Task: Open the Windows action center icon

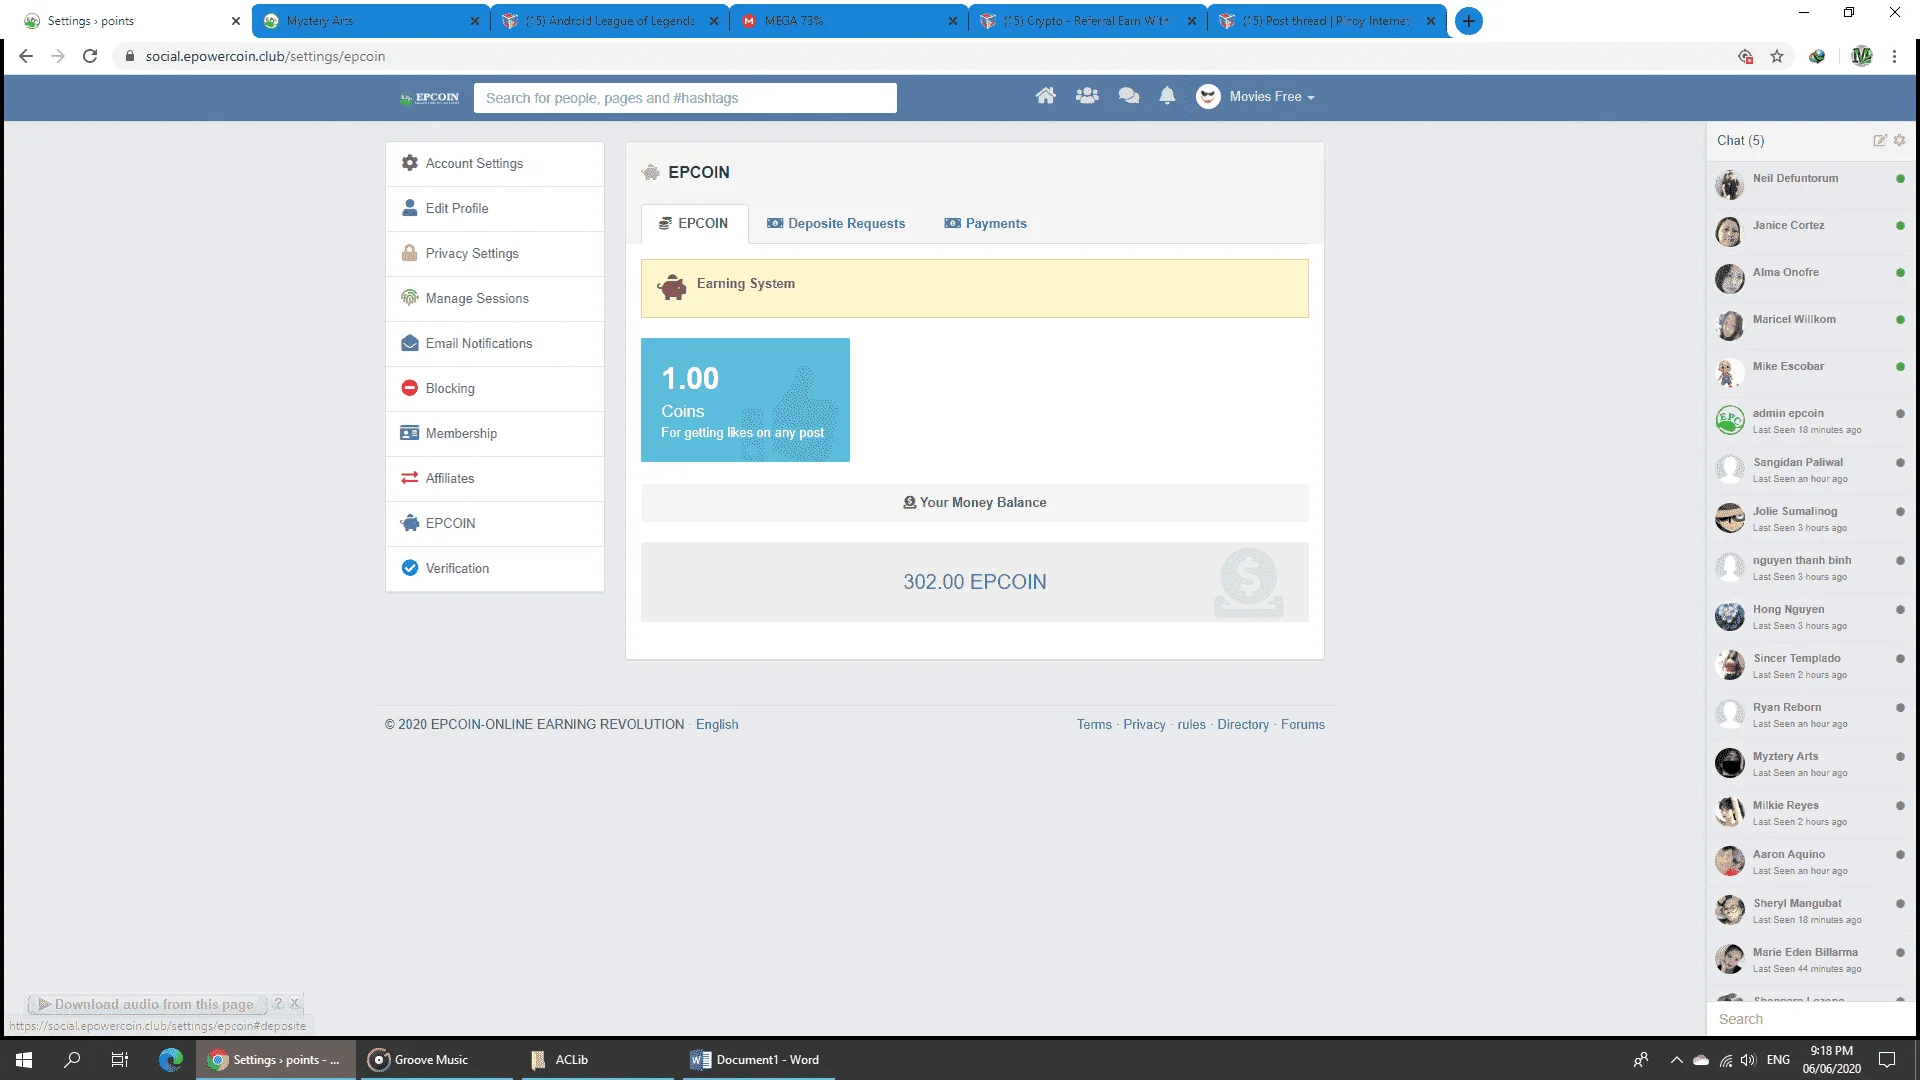Action: coord(1887,1060)
